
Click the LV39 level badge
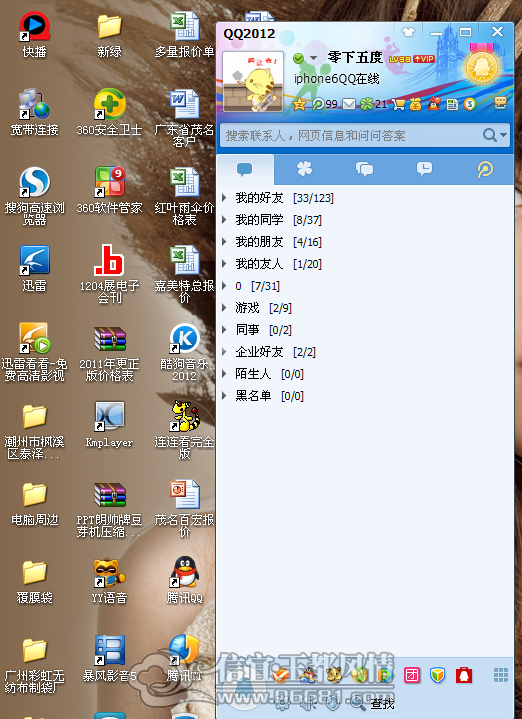click(400, 59)
